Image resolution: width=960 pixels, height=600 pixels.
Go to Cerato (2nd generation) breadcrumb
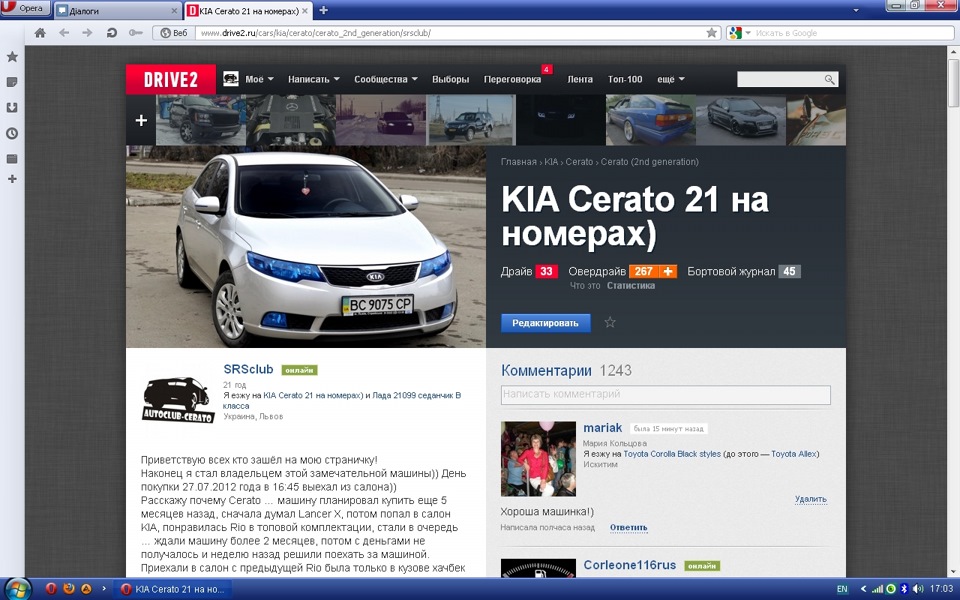point(650,162)
